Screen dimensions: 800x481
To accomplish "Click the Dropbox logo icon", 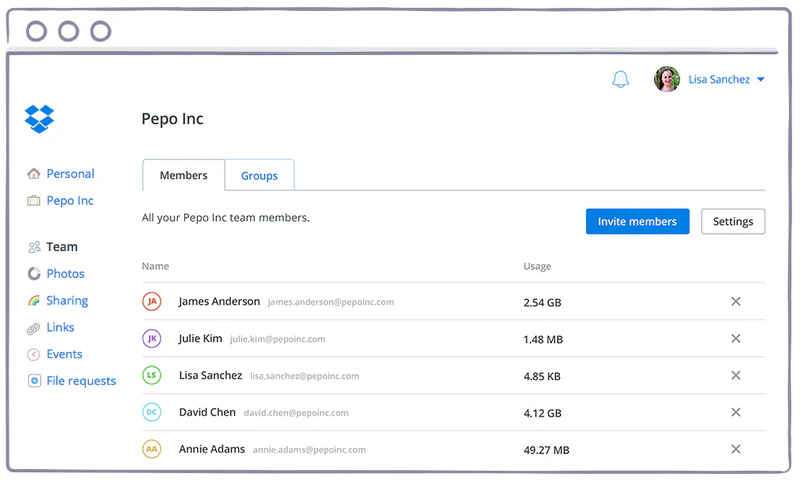I will [x=39, y=119].
